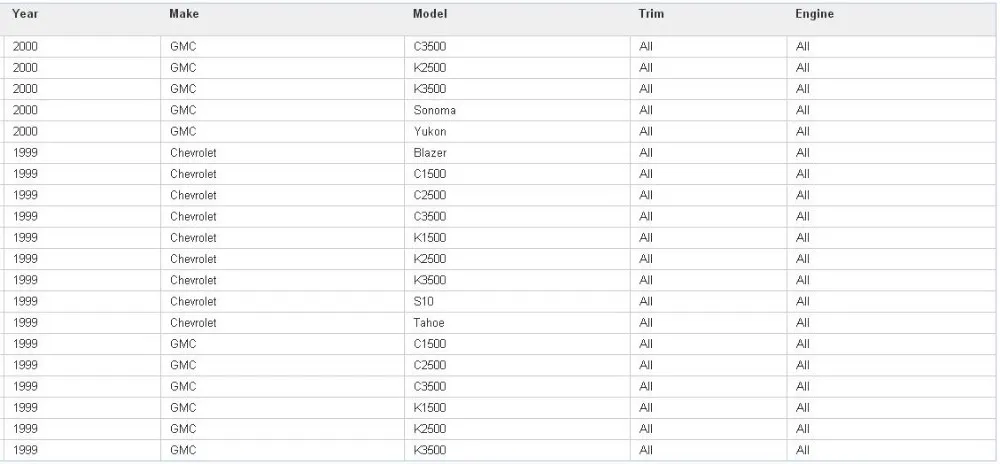Click the Trim 'All' cell in S10 row
This screenshot has width=1000, height=464.
coord(646,301)
